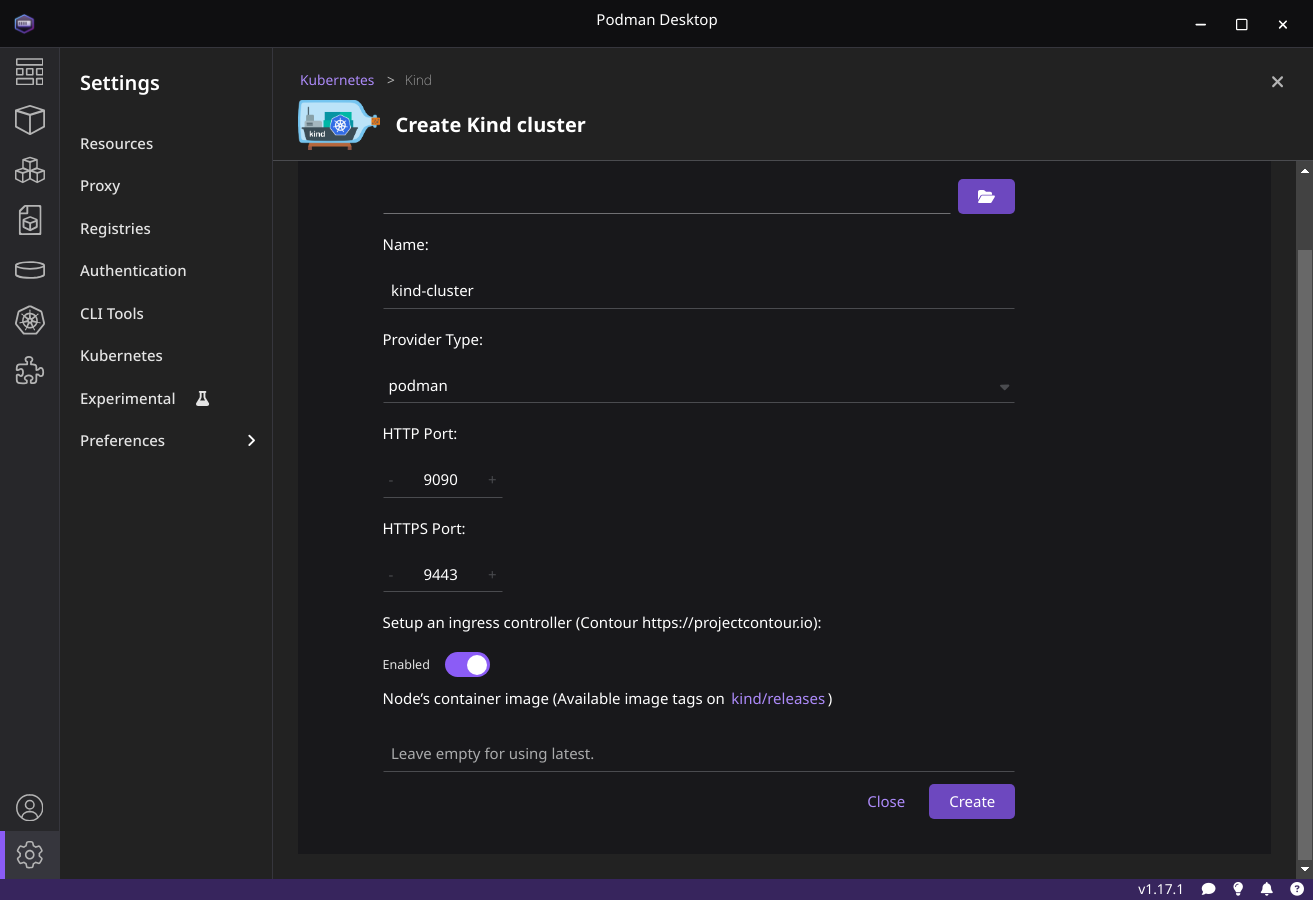Open the Images icon in the sidebar

point(30,220)
